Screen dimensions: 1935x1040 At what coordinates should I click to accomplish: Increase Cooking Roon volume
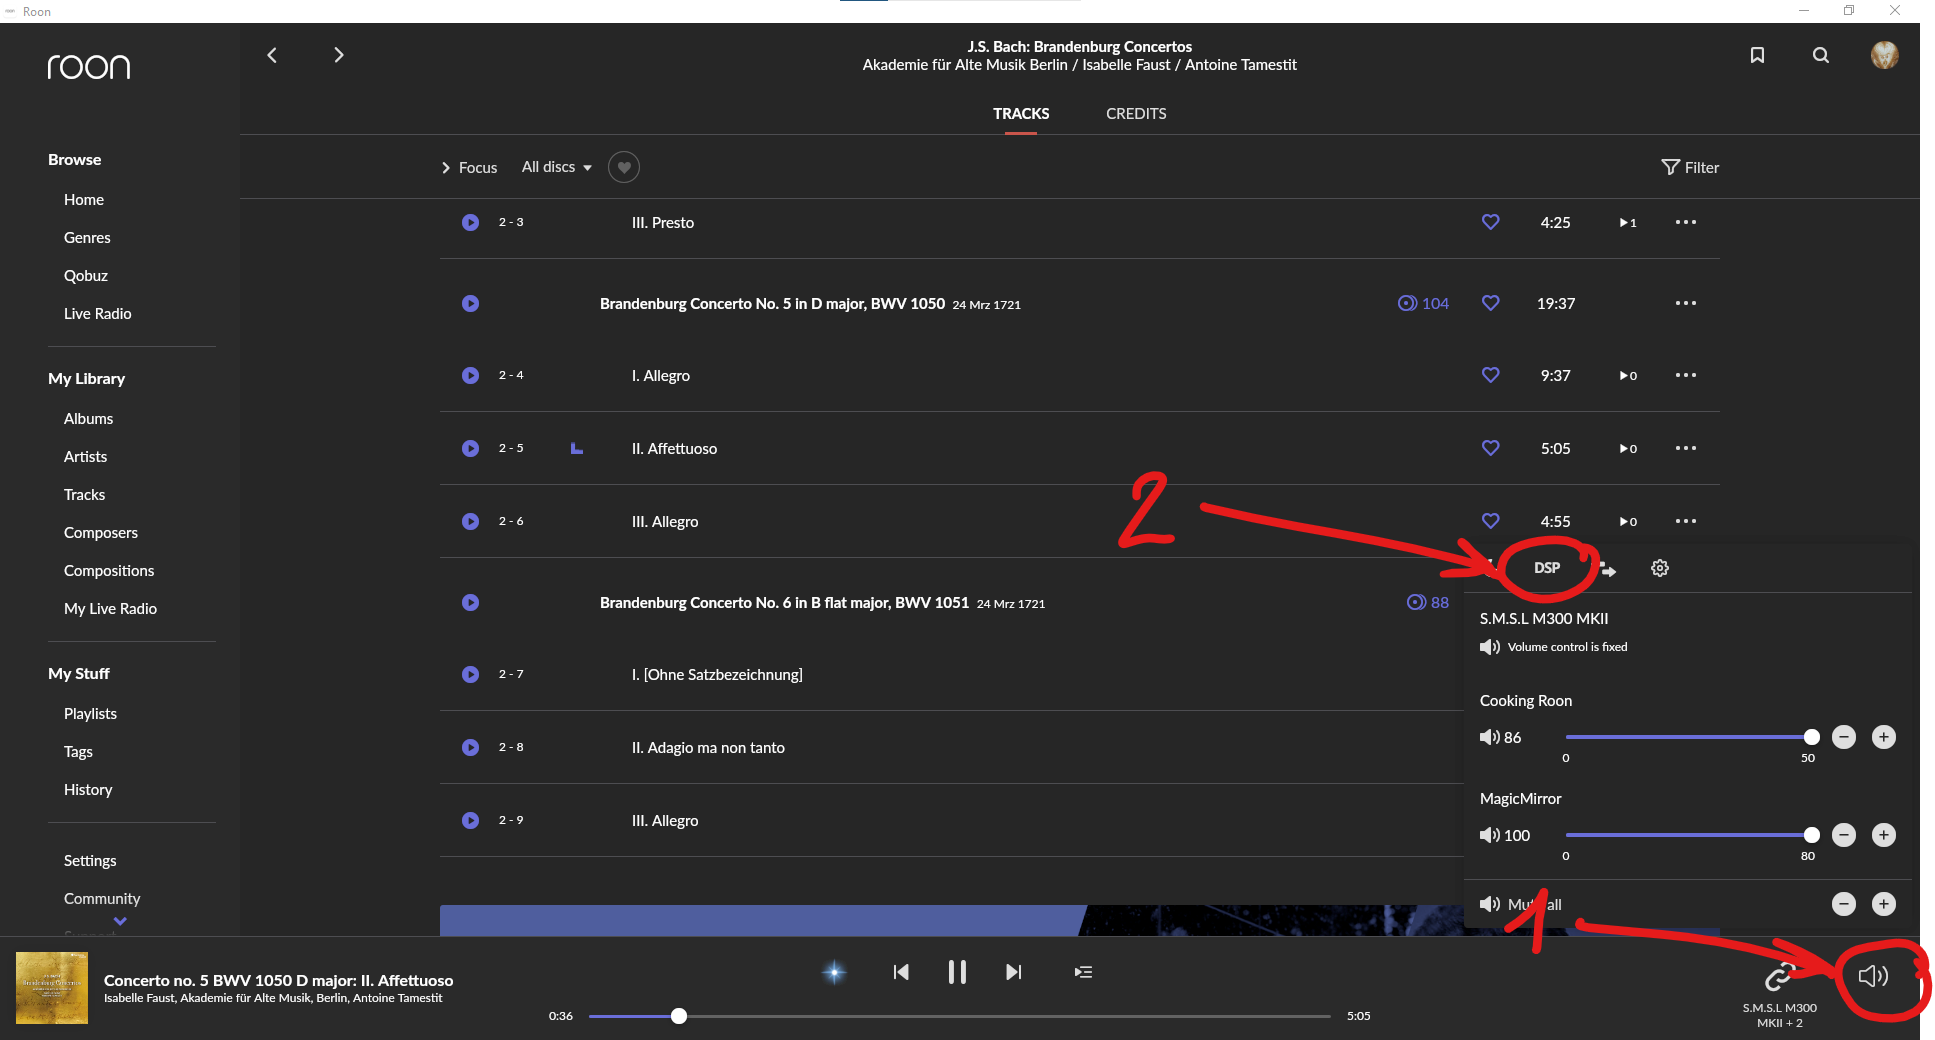pyautogui.click(x=1884, y=737)
